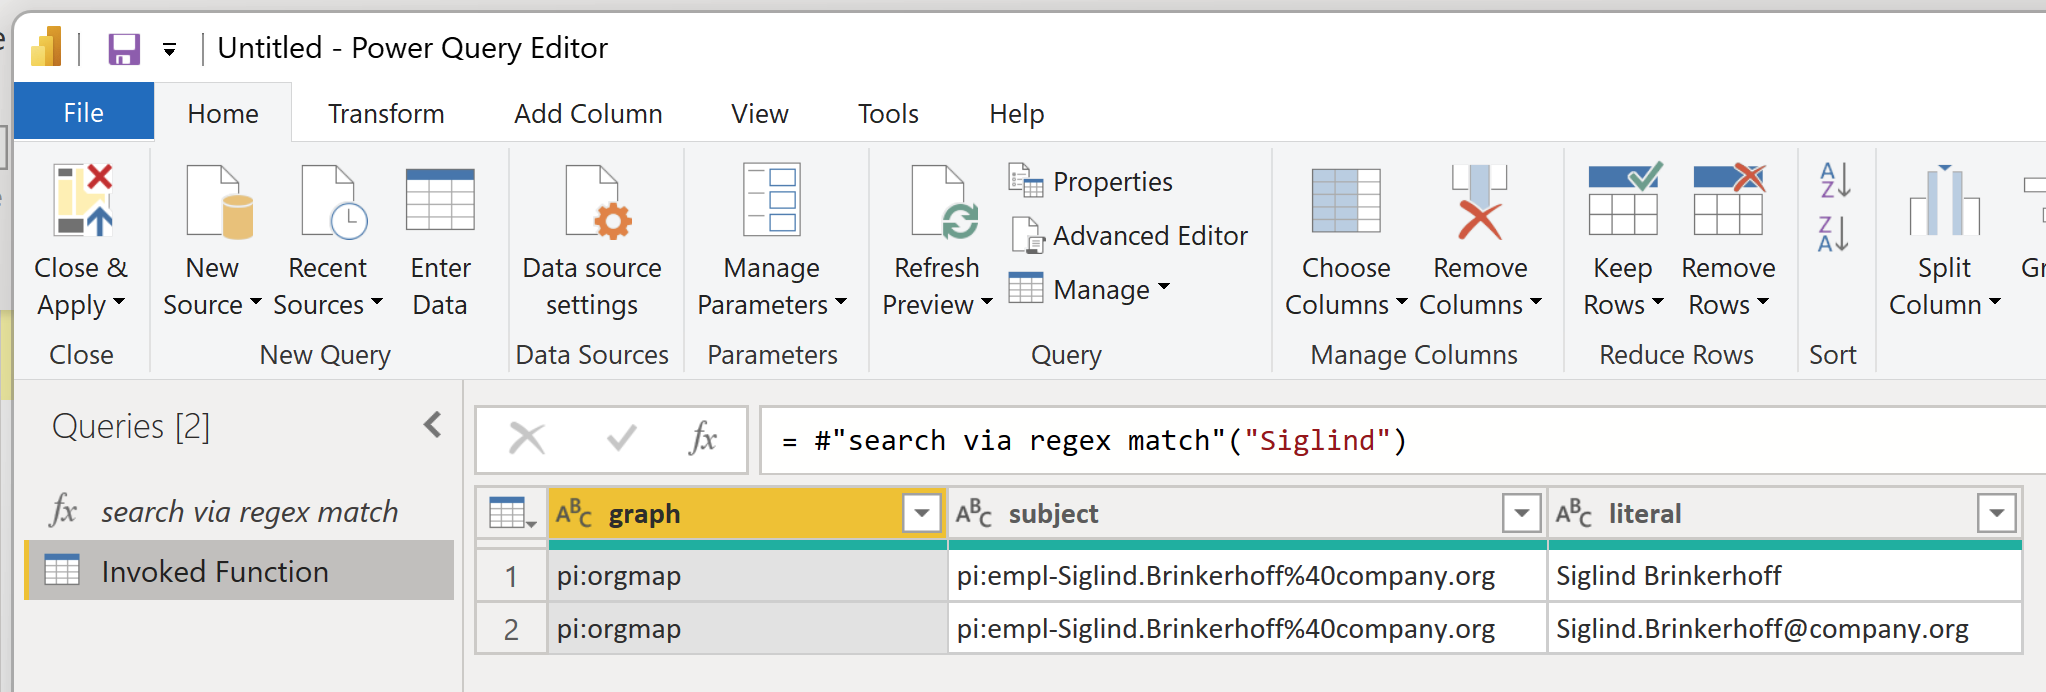Screen dimensions: 2046x692
Task: Open the Help tab
Action: point(1017,113)
